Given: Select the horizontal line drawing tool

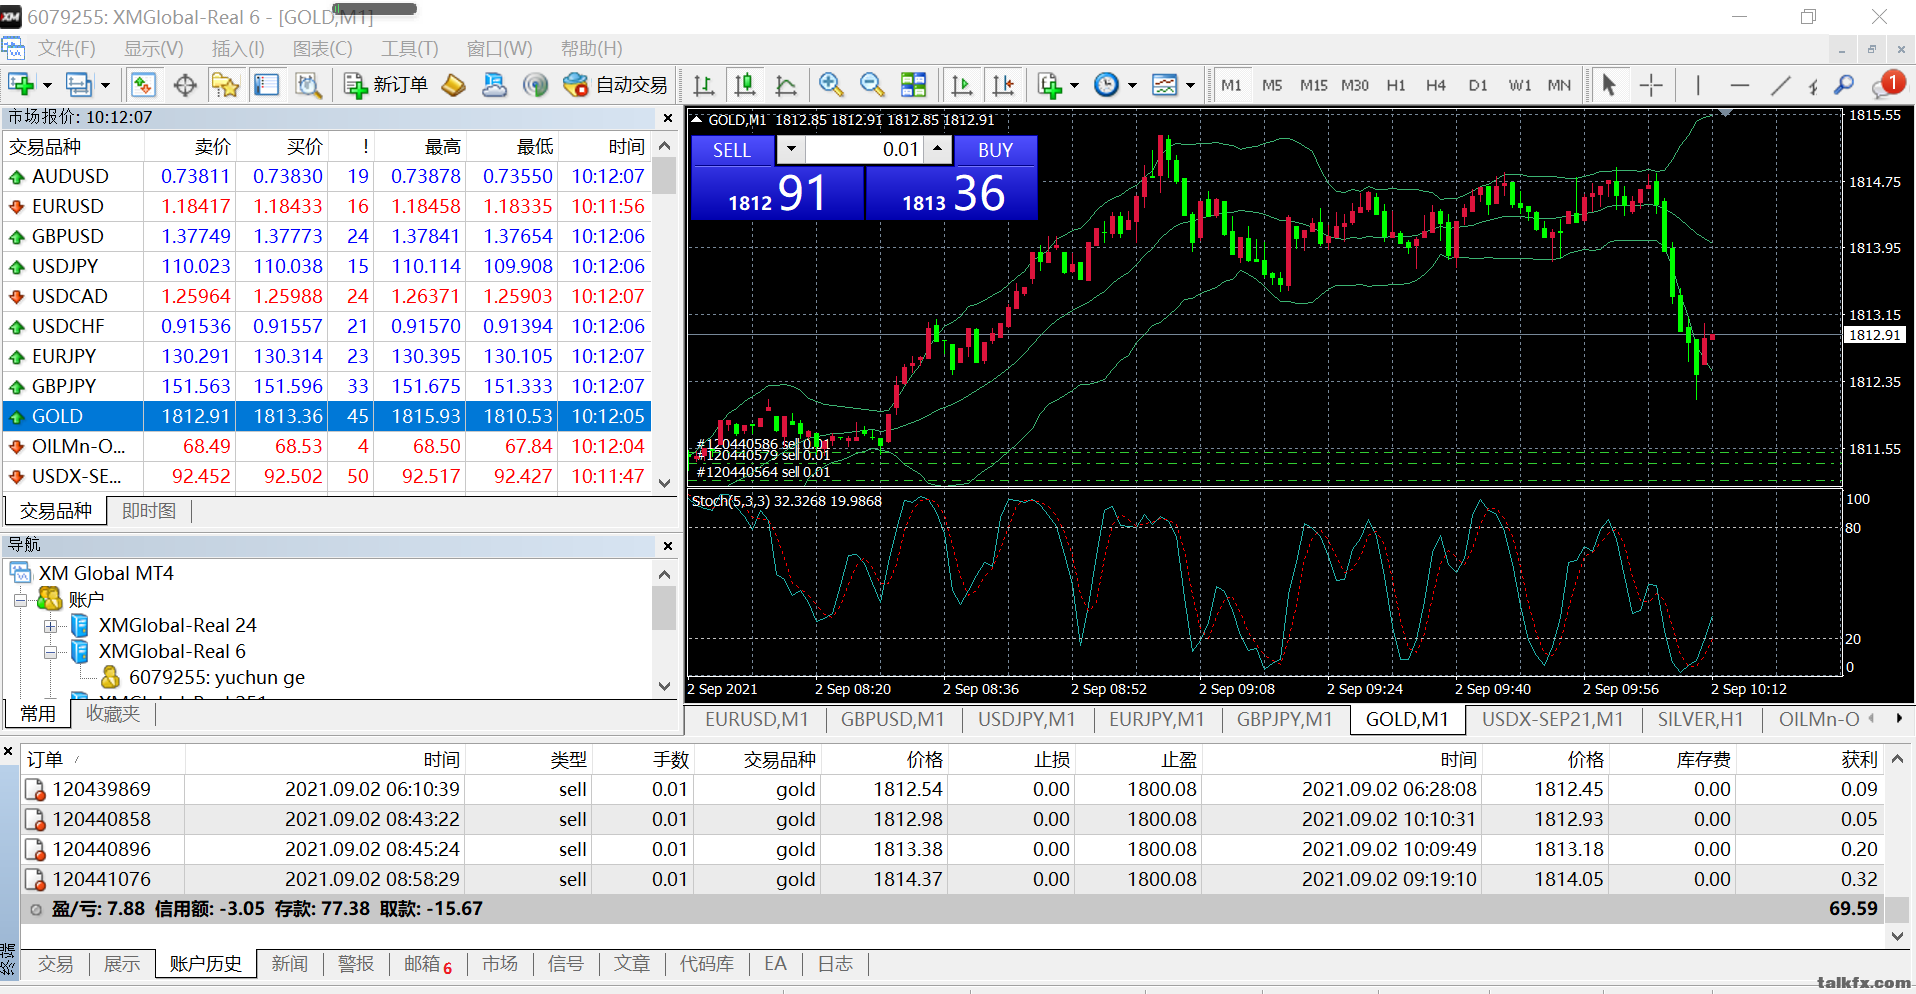Looking at the screenshot, I should 1740,85.
